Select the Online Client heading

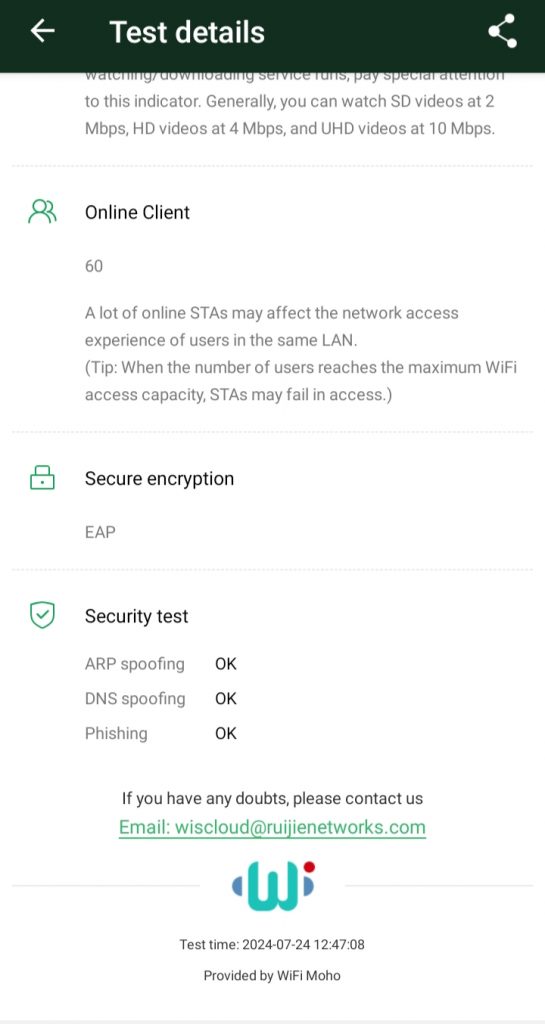click(x=138, y=212)
